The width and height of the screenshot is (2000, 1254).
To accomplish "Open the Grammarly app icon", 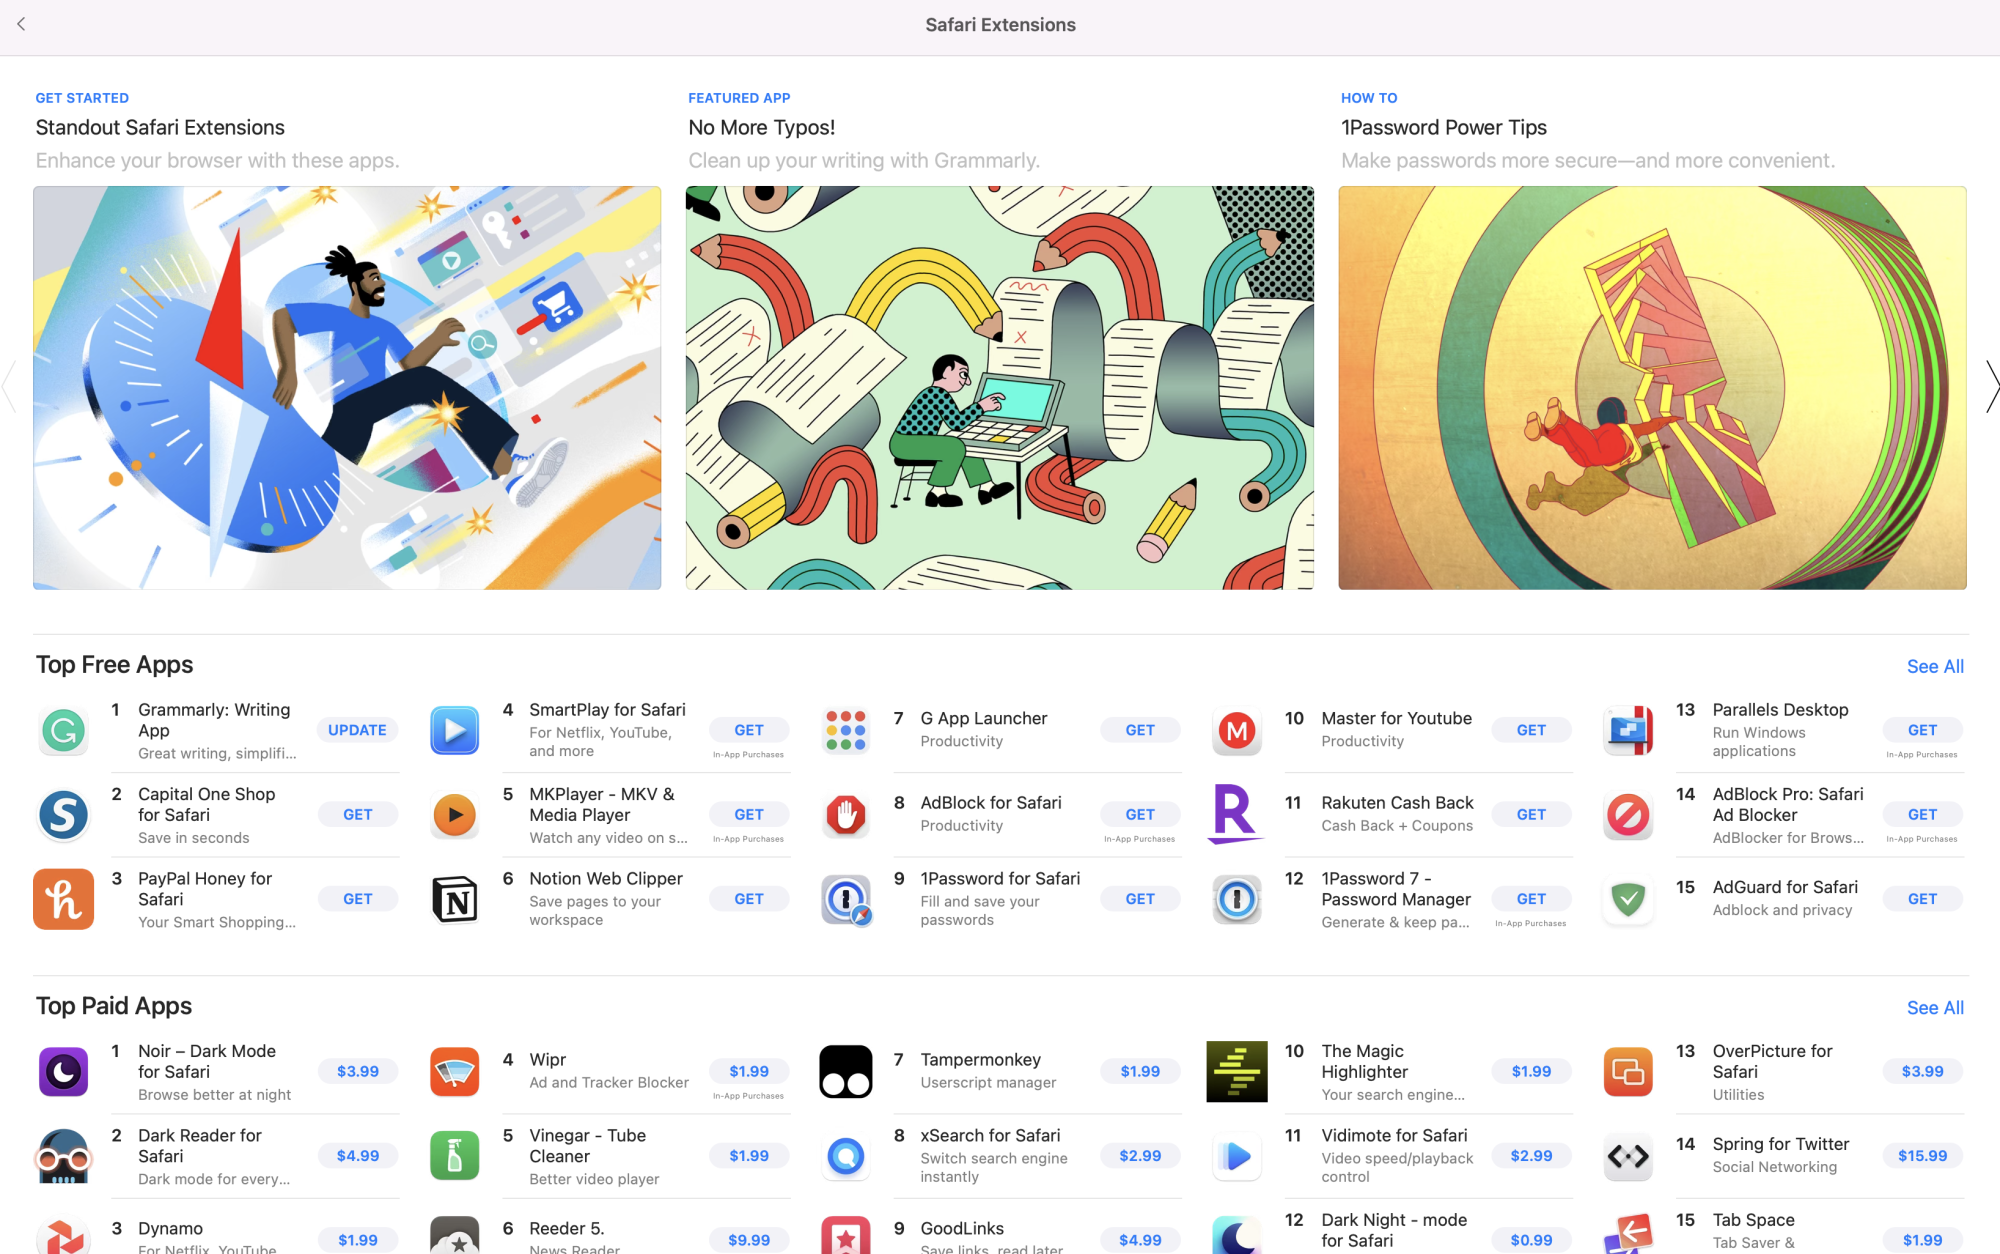I will pos(63,730).
